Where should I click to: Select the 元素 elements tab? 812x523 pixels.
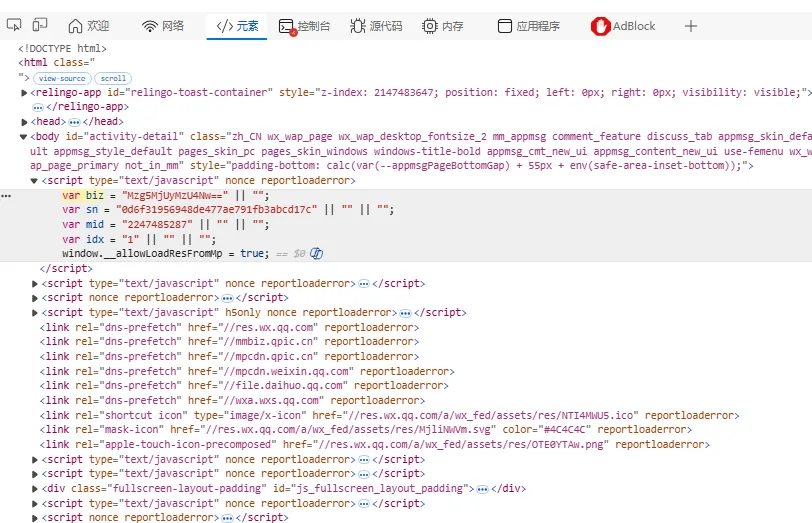pos(237,26)
